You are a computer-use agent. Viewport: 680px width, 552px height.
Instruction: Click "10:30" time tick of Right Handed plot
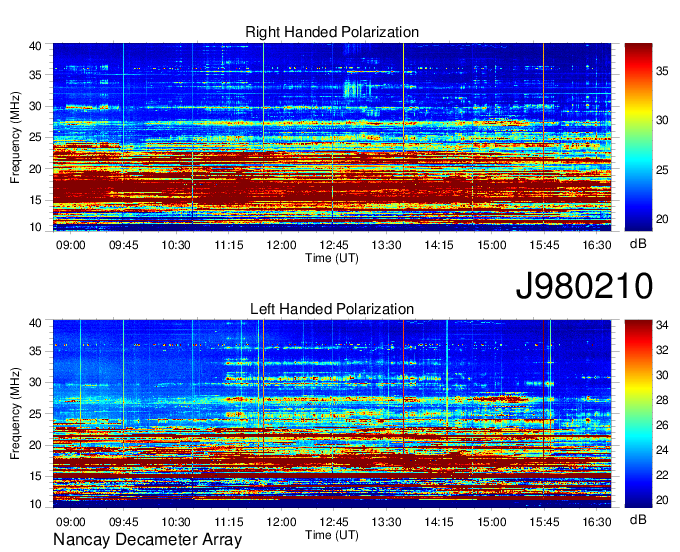pyautogui.click(x=176, y=245)
